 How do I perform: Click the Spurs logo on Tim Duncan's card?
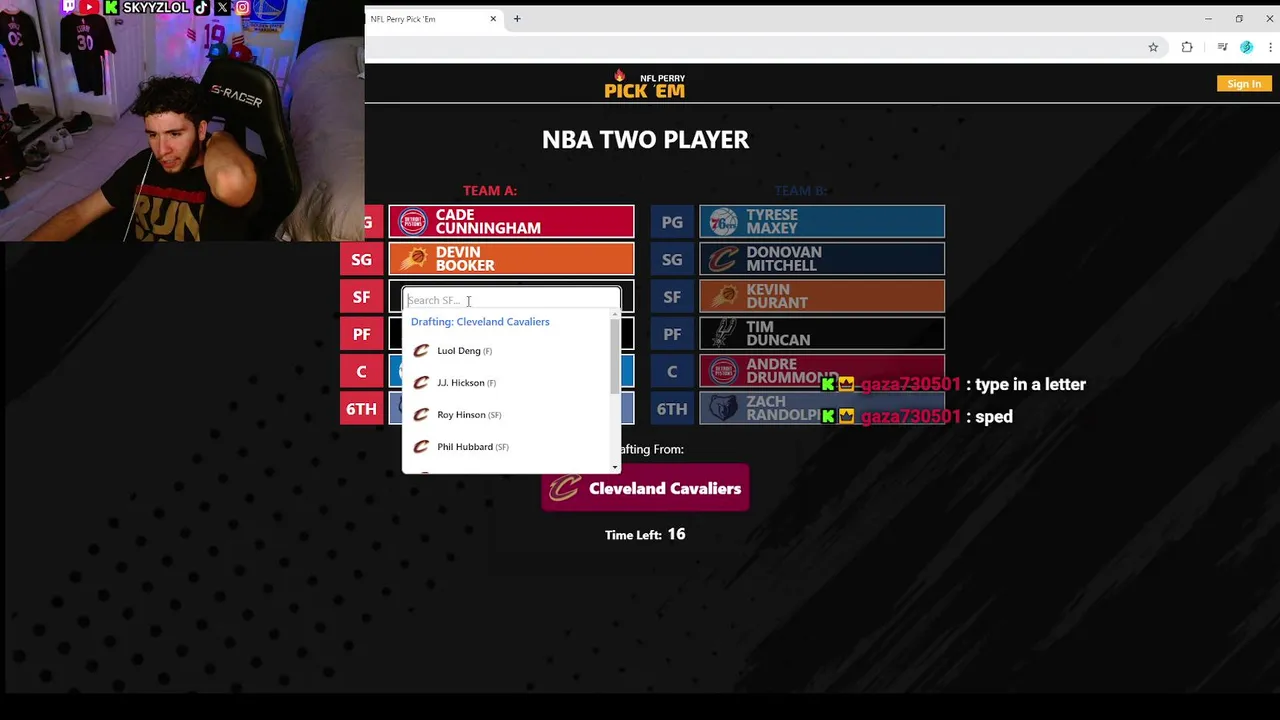click(723, 334)
